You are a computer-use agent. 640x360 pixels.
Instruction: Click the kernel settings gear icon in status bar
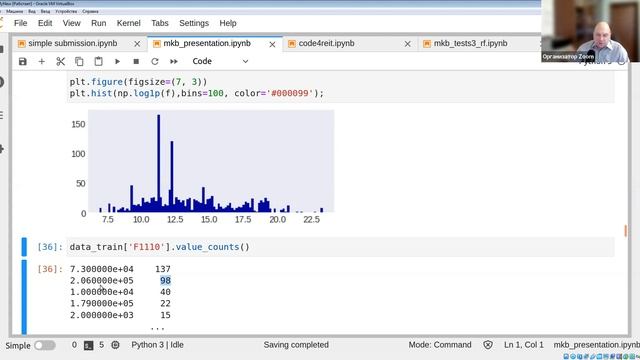coord(116,345)
